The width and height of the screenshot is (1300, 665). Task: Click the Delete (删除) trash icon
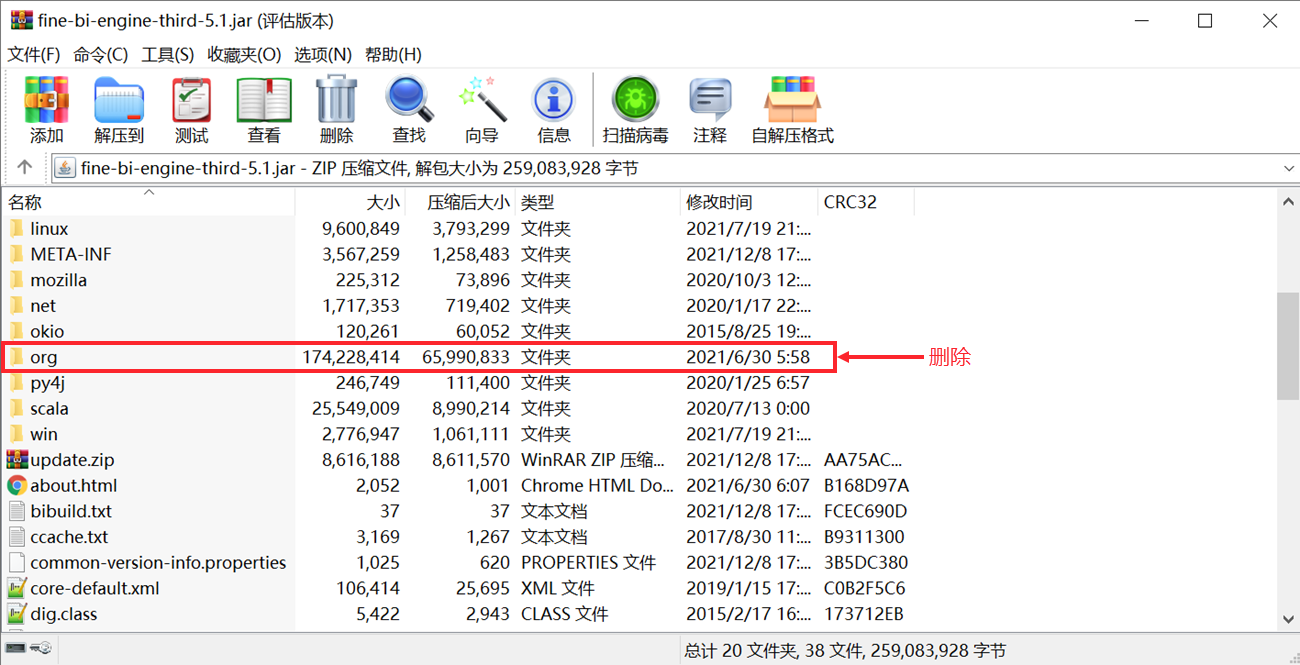(336, 99)
